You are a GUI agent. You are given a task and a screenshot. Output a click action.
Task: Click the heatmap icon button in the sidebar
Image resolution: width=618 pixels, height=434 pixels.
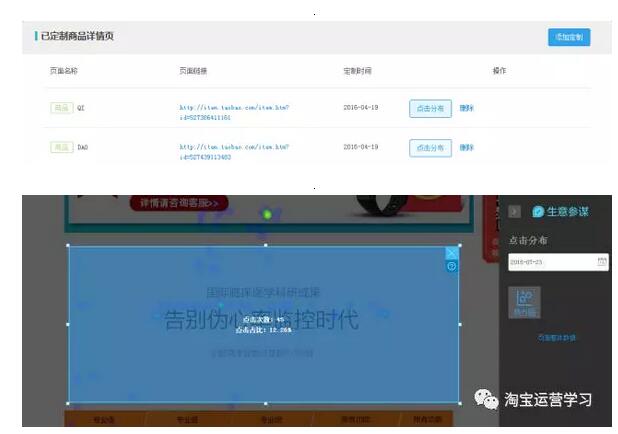point(524,301)
